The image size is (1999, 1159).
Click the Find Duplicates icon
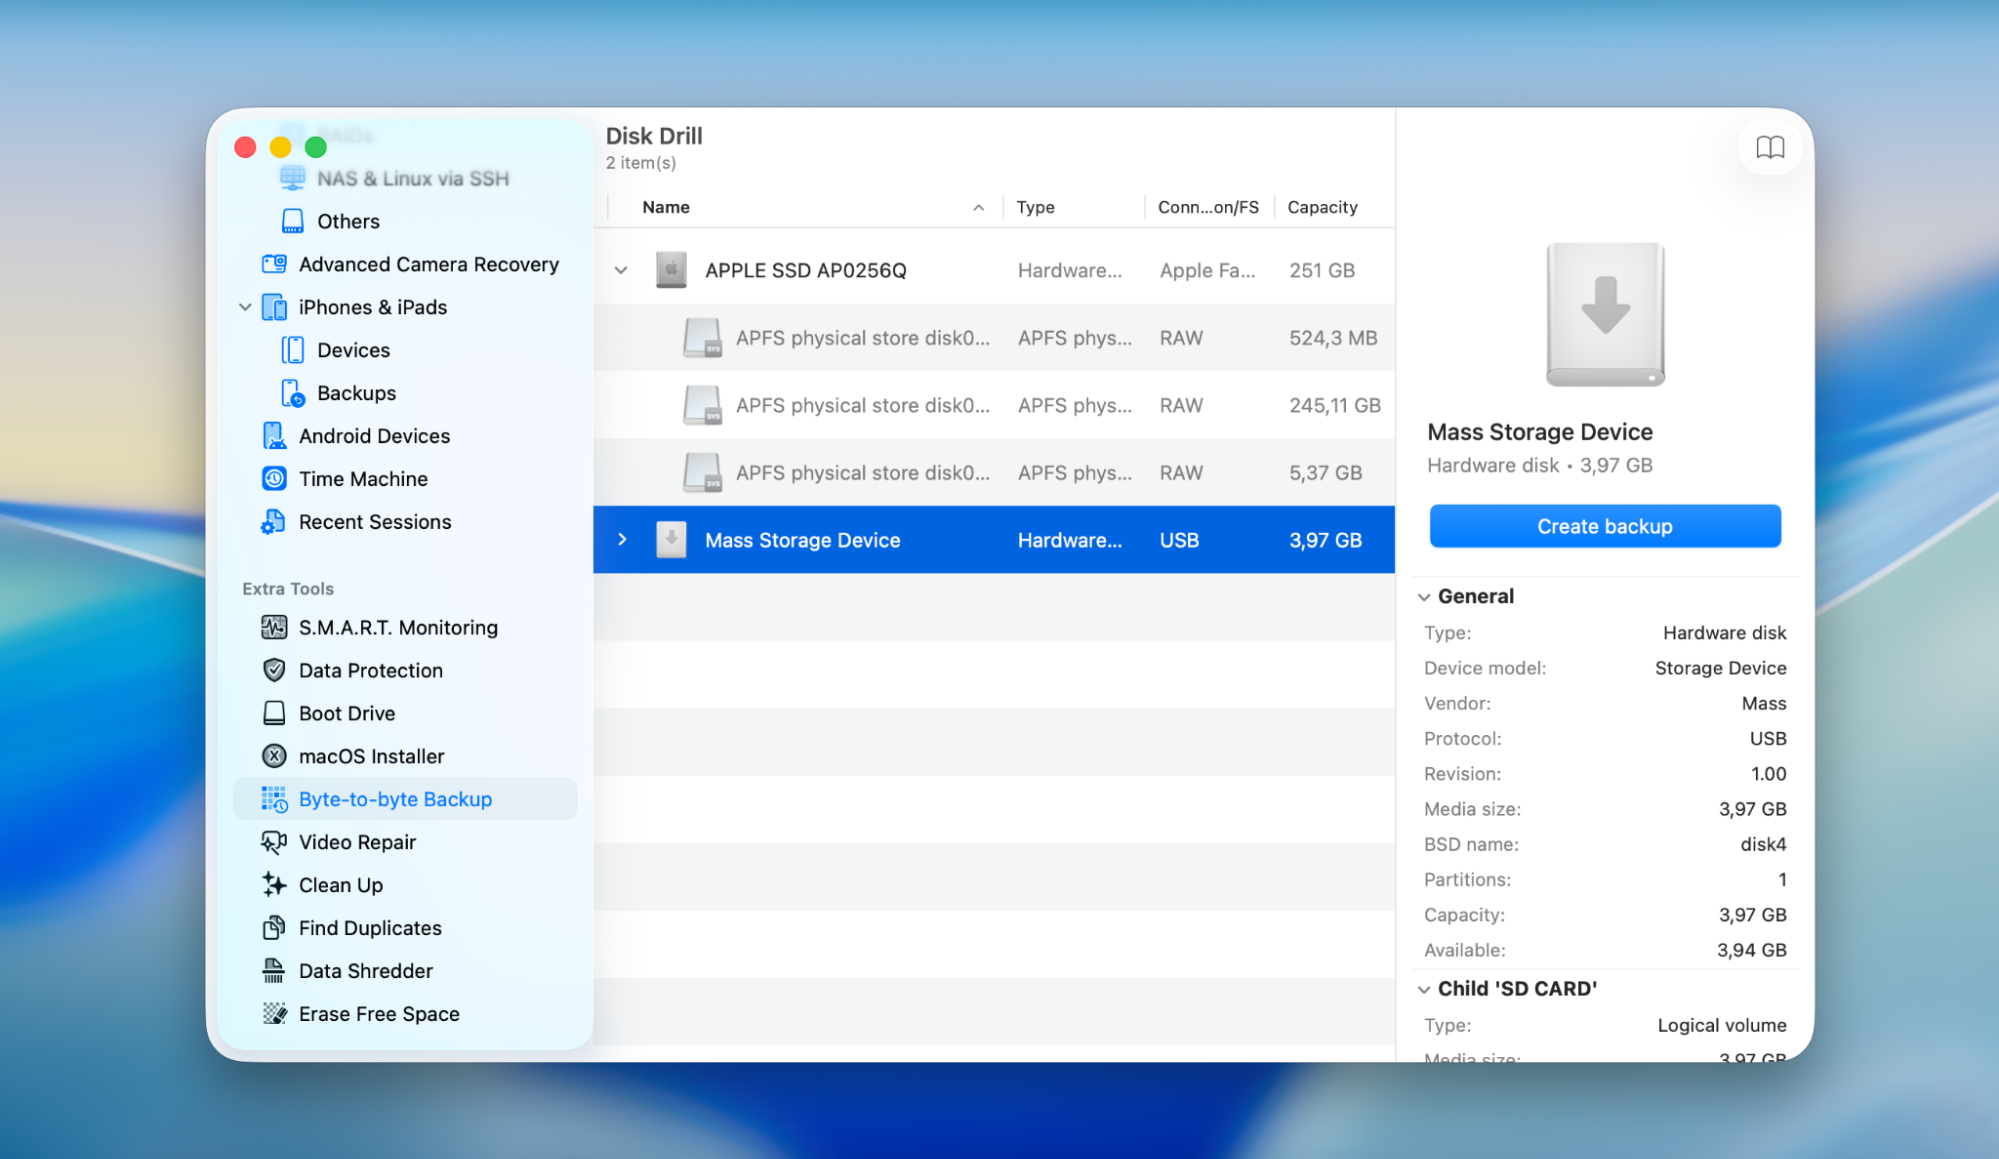coord(274,928)
